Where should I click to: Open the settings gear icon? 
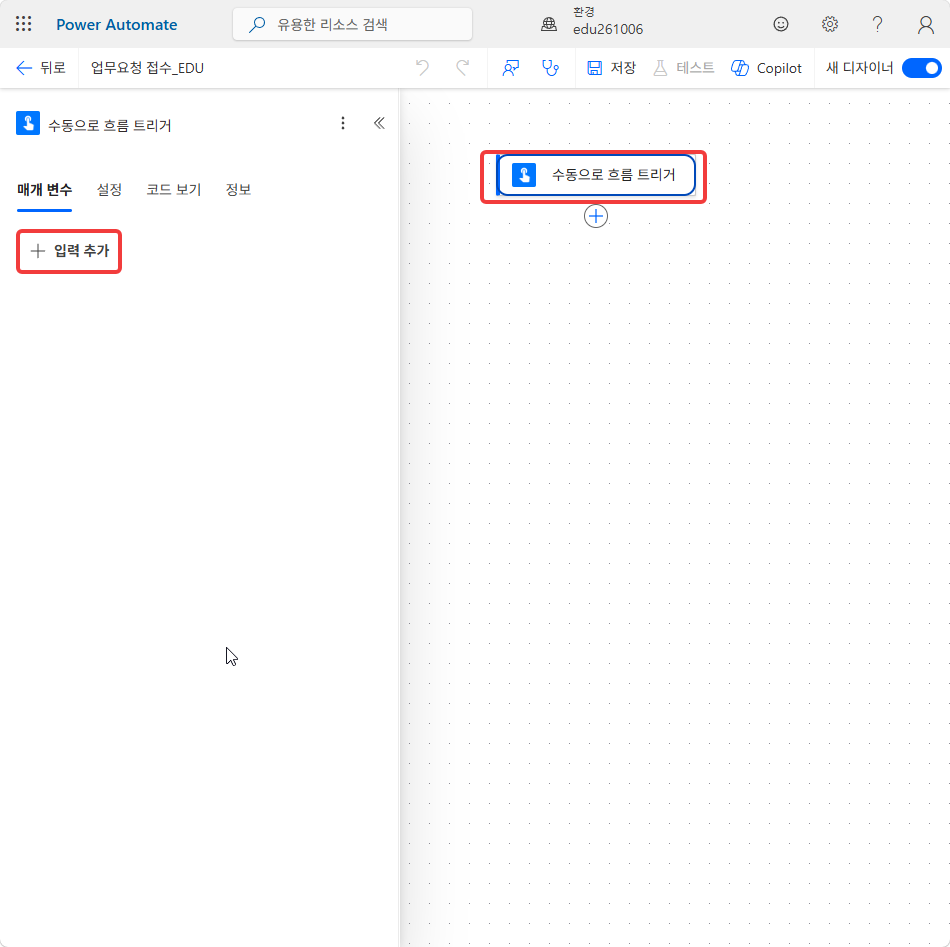(829, 24)
